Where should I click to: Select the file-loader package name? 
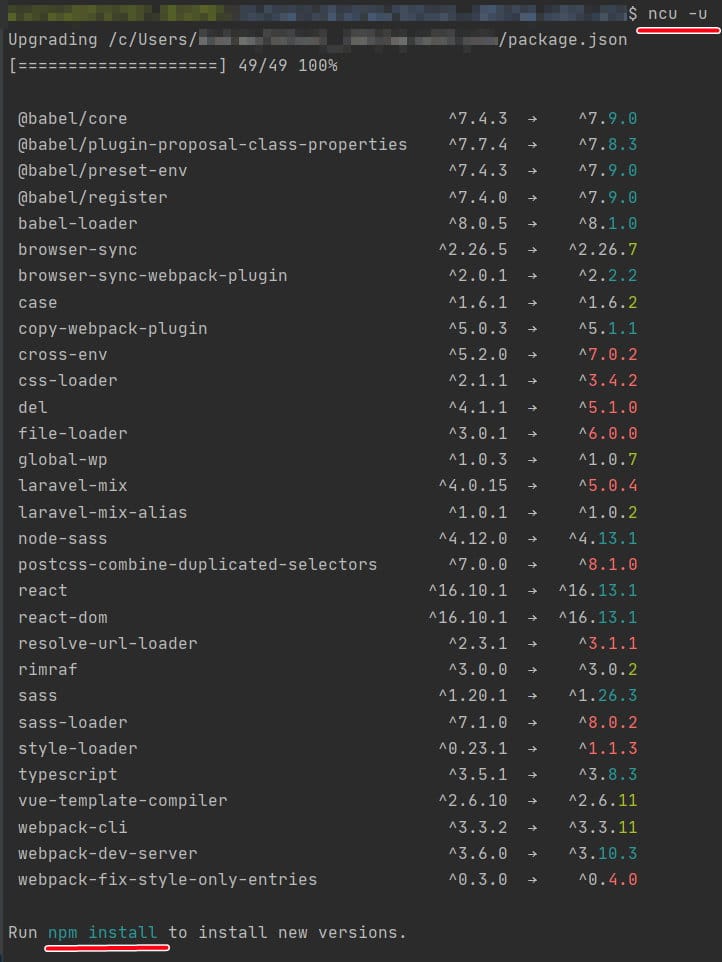(x=72, y=434)
